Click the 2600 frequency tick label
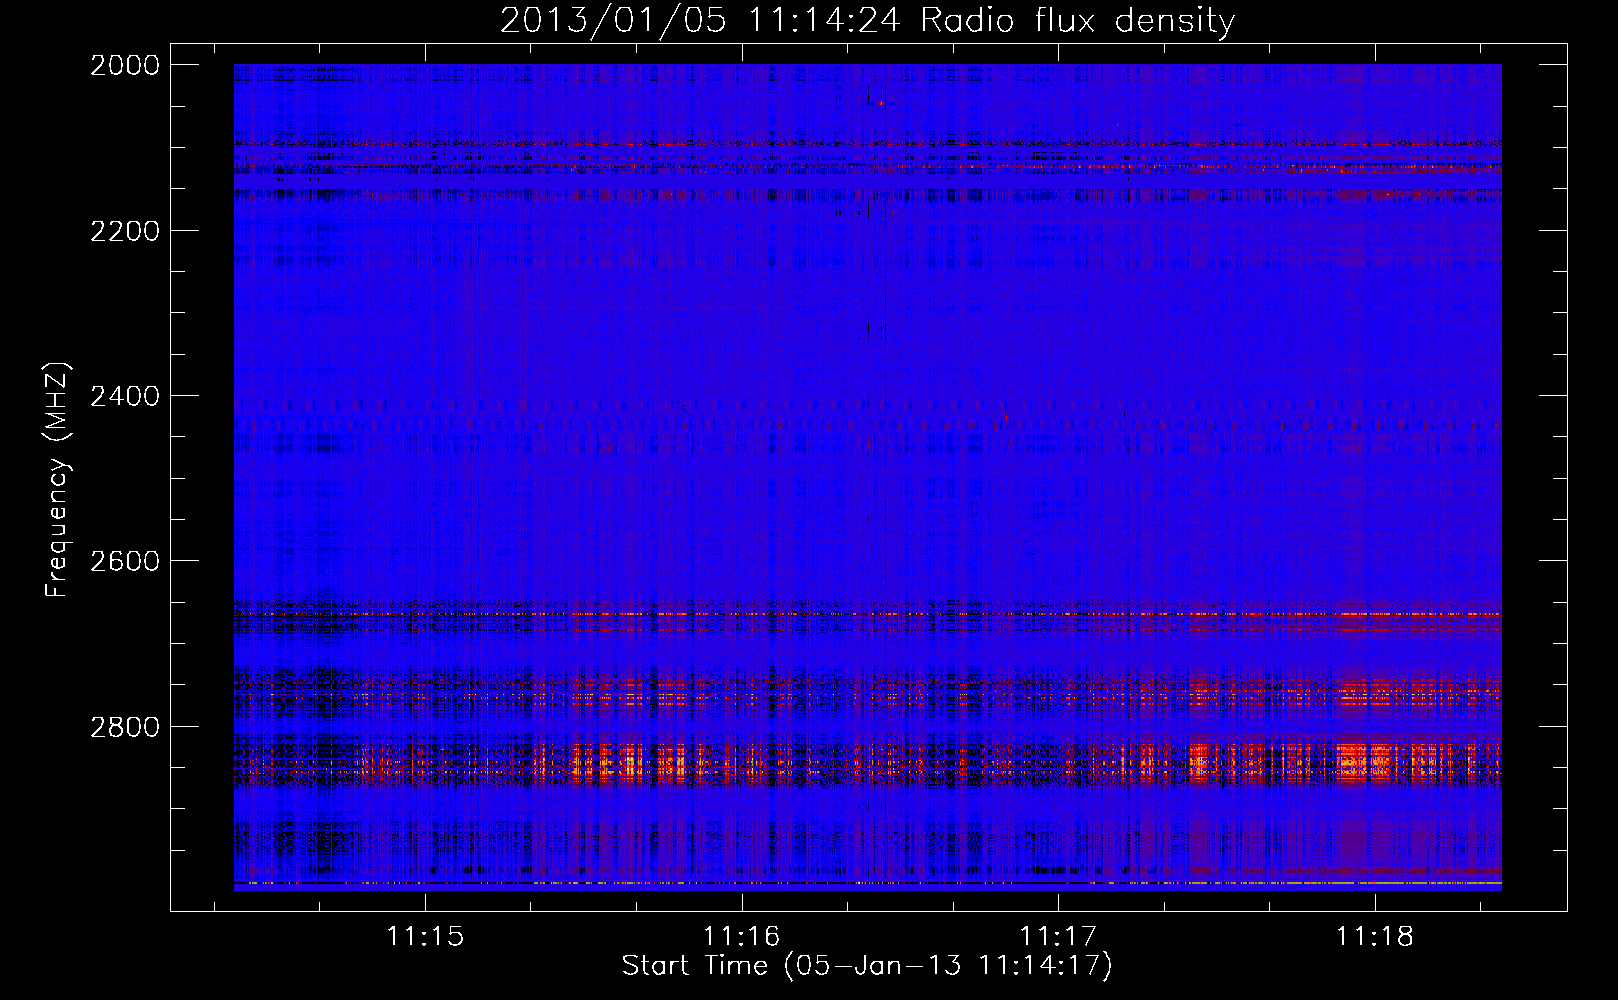1618x1000 pixels. pos(125,561)
